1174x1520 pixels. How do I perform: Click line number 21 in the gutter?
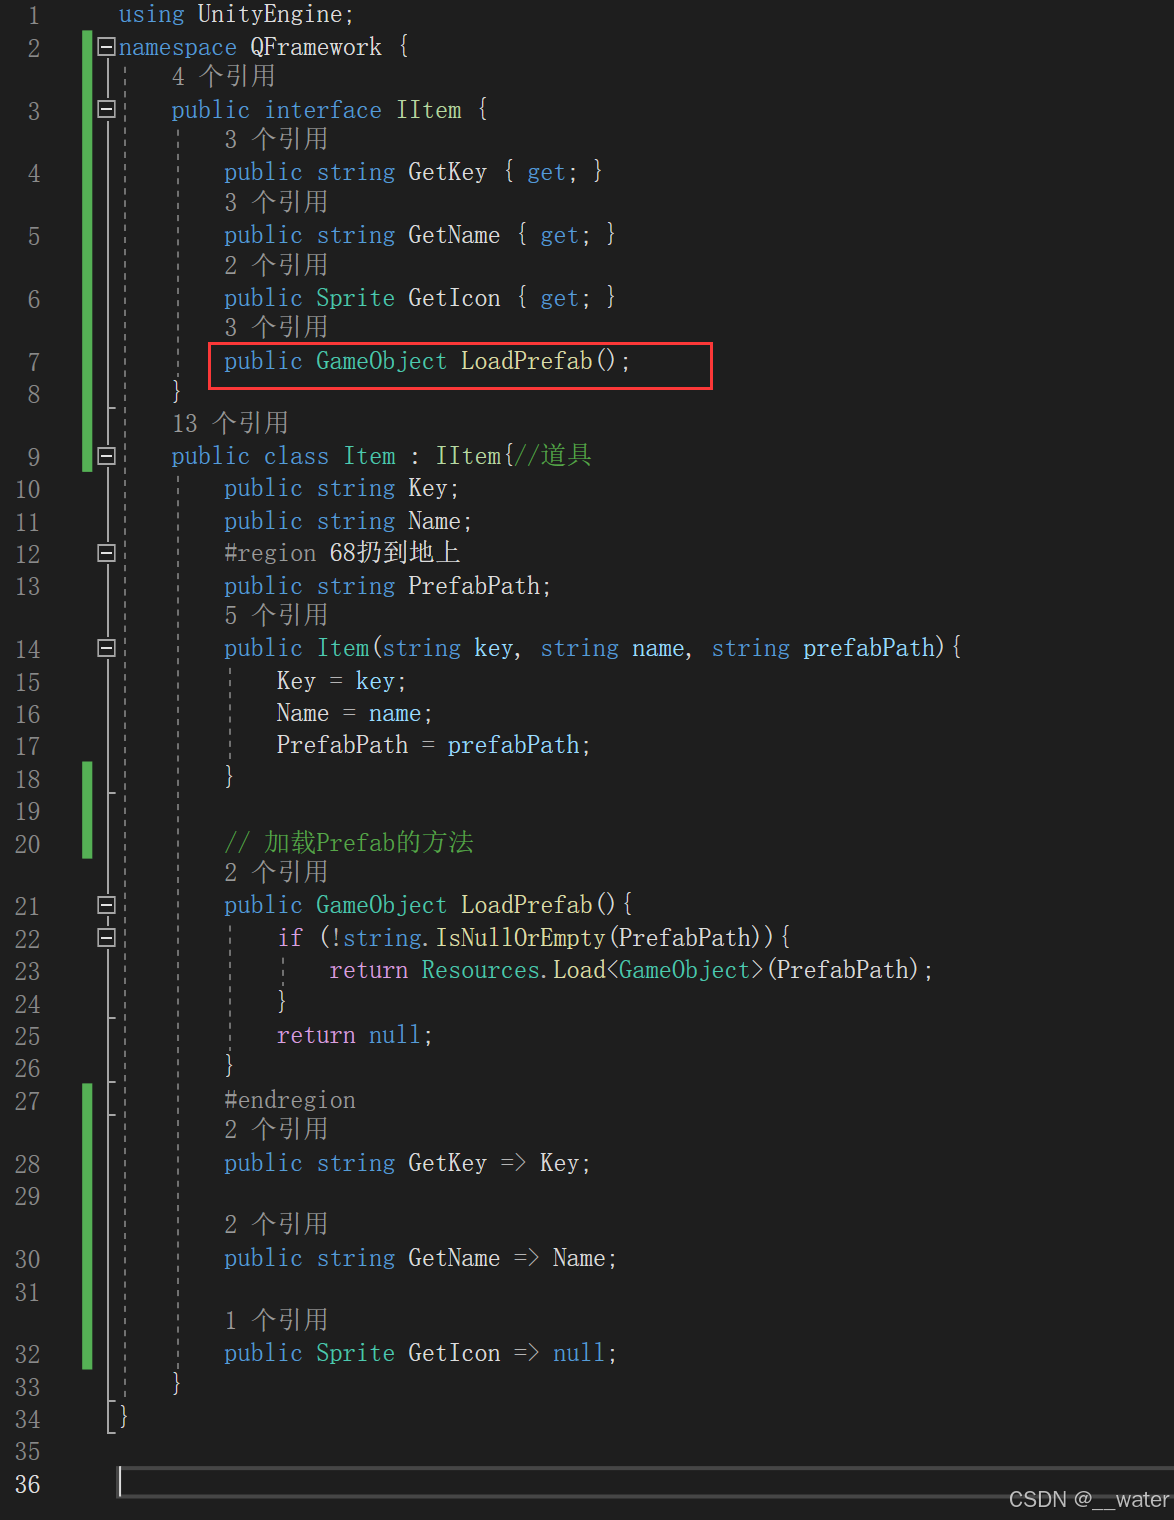pos(27,906)
